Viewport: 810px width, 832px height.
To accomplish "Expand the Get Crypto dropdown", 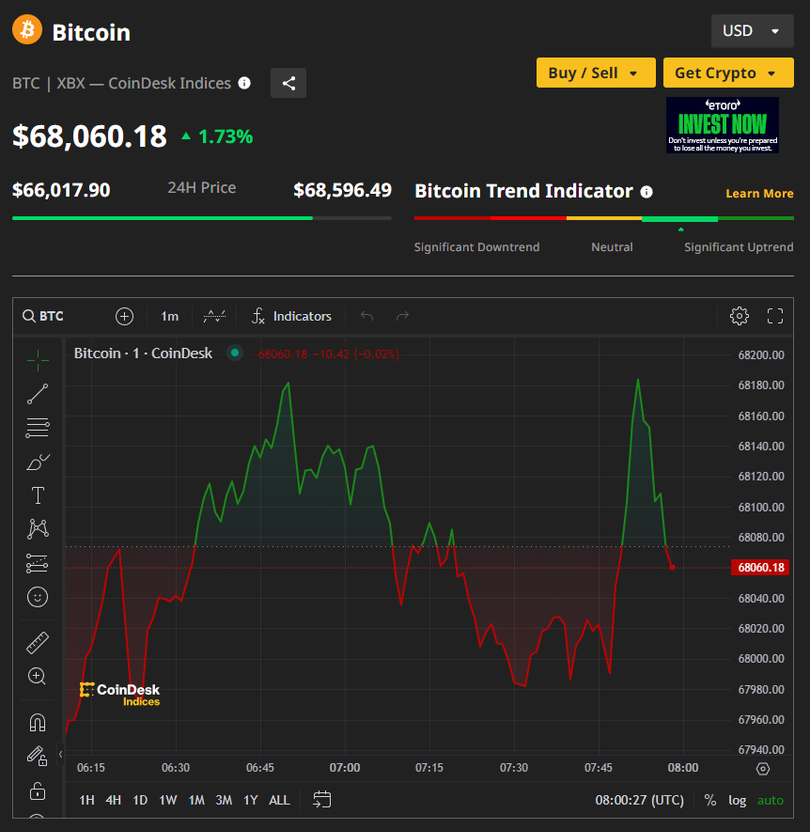I will [x=727, y=73].
